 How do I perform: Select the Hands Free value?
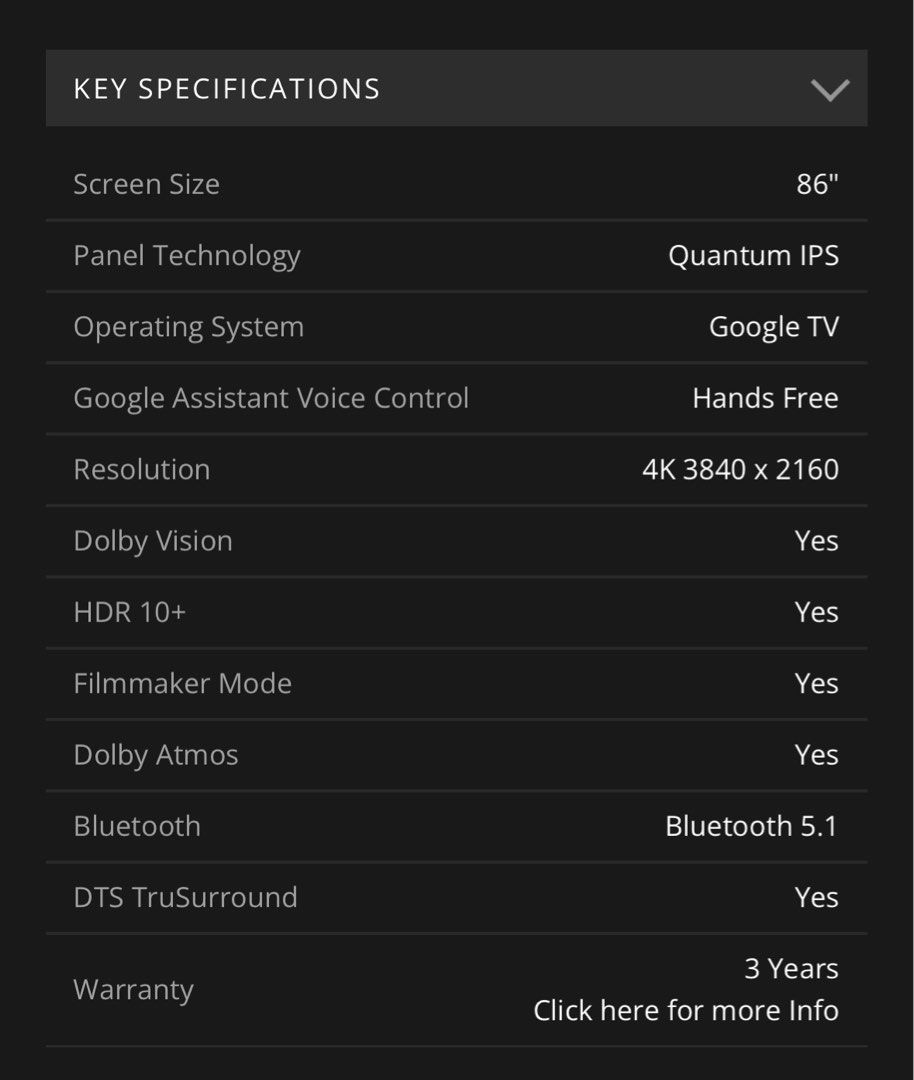pos(766,398)
